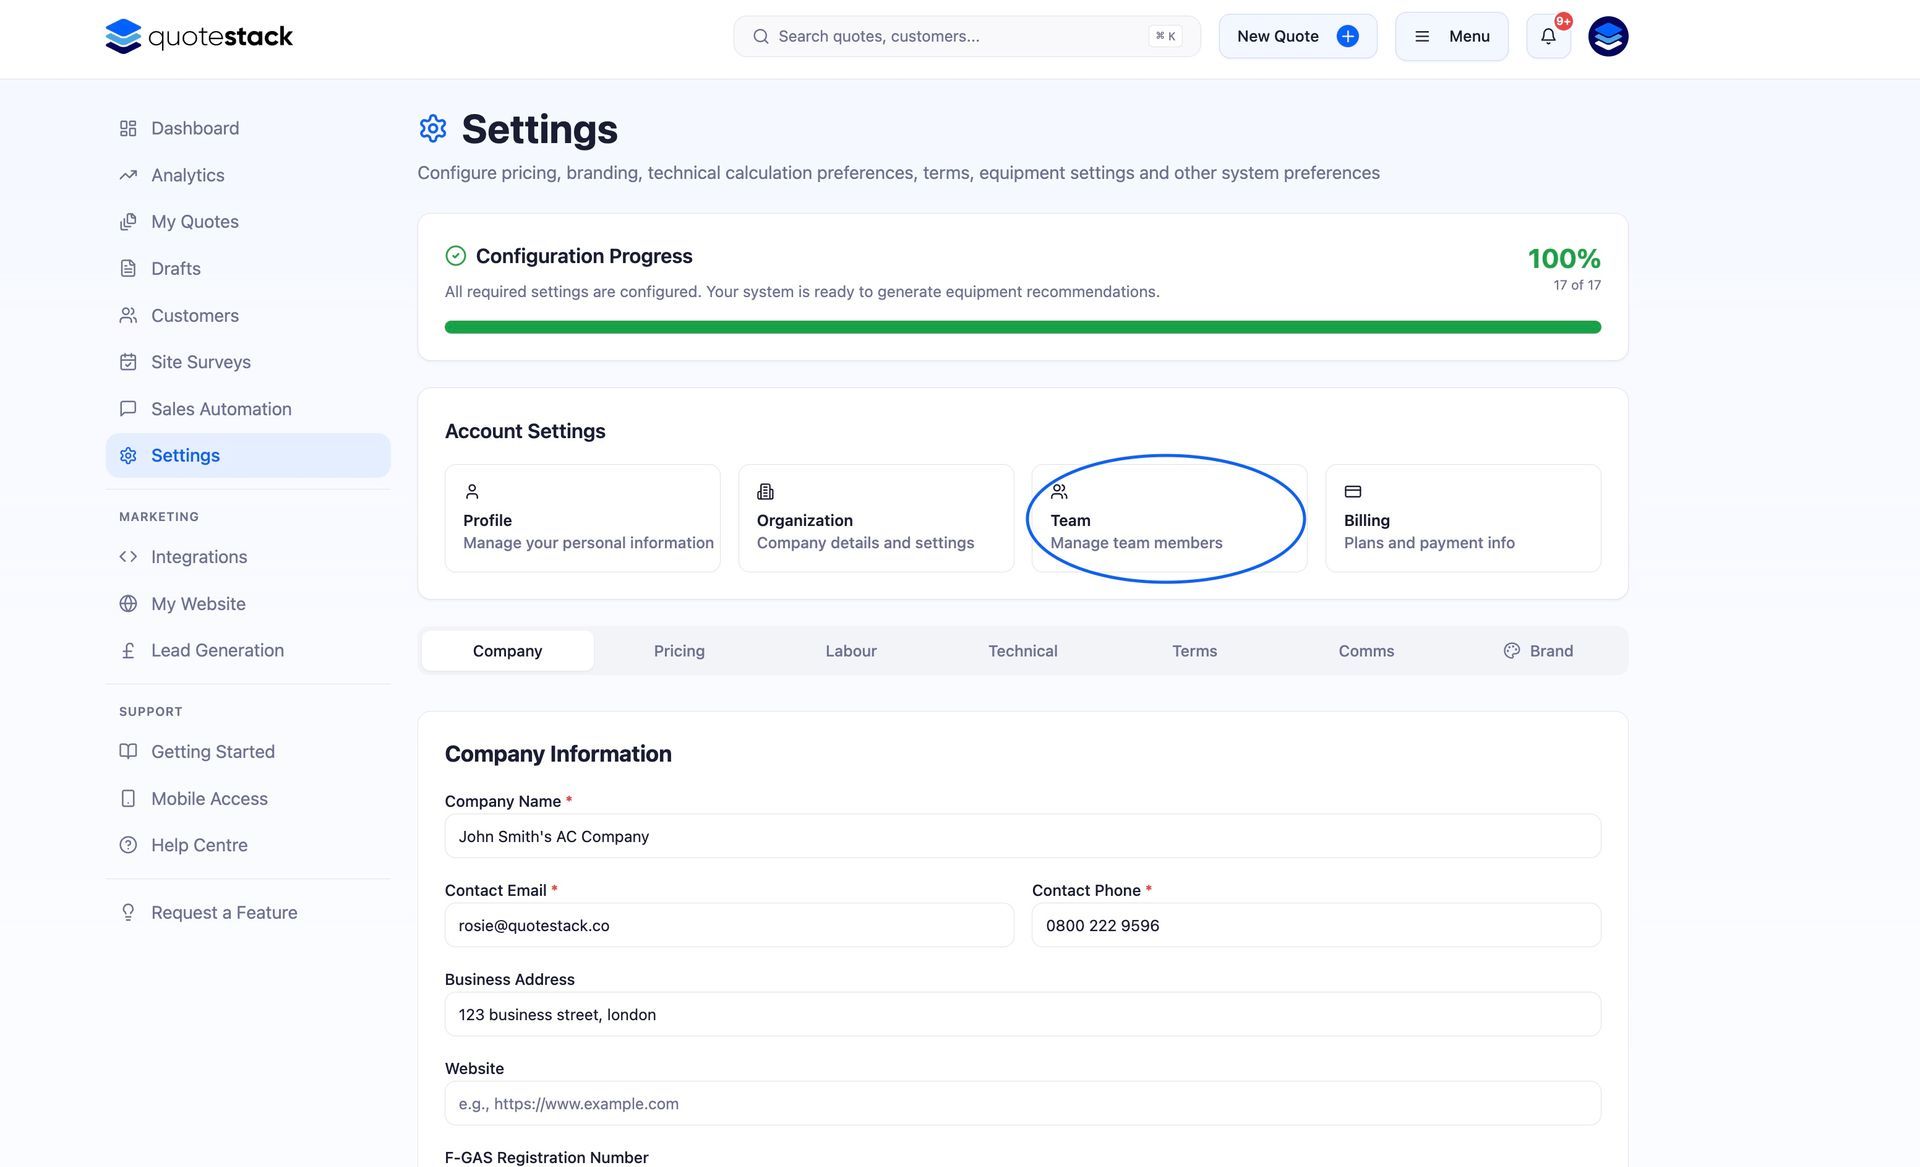This screenshot has height=1167, width=1920.
Task: Switch to the Brand tab
Action: point(1538,651)
